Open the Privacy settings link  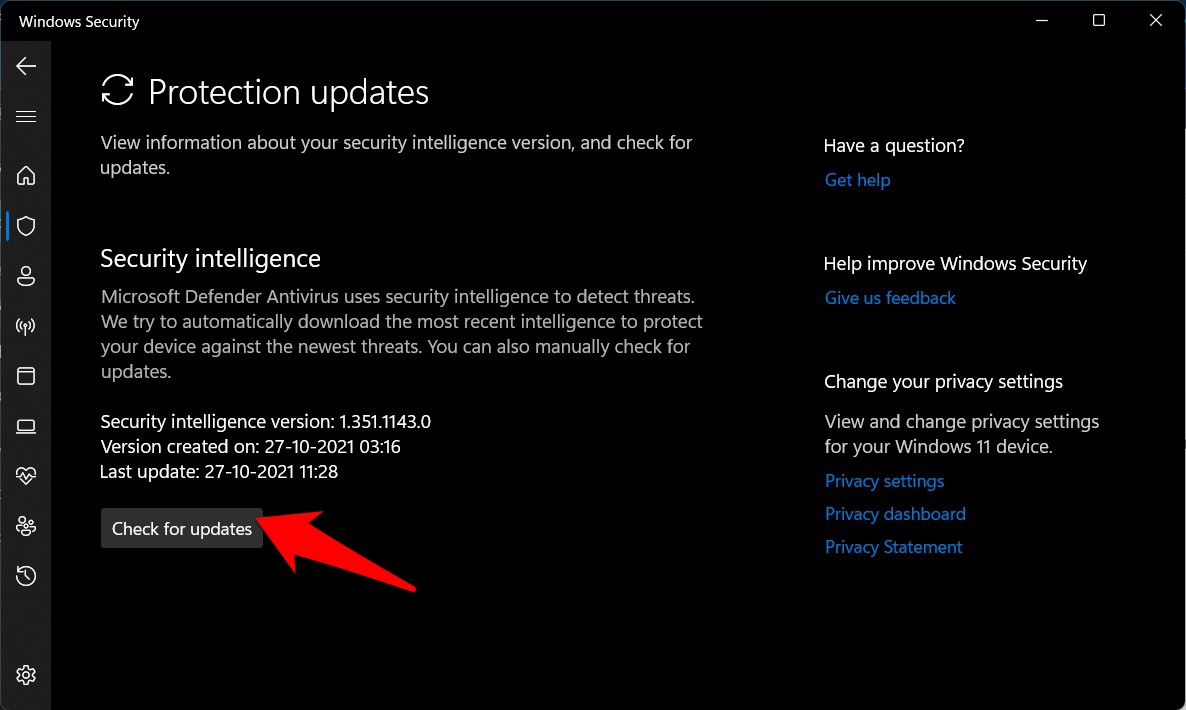884,481
